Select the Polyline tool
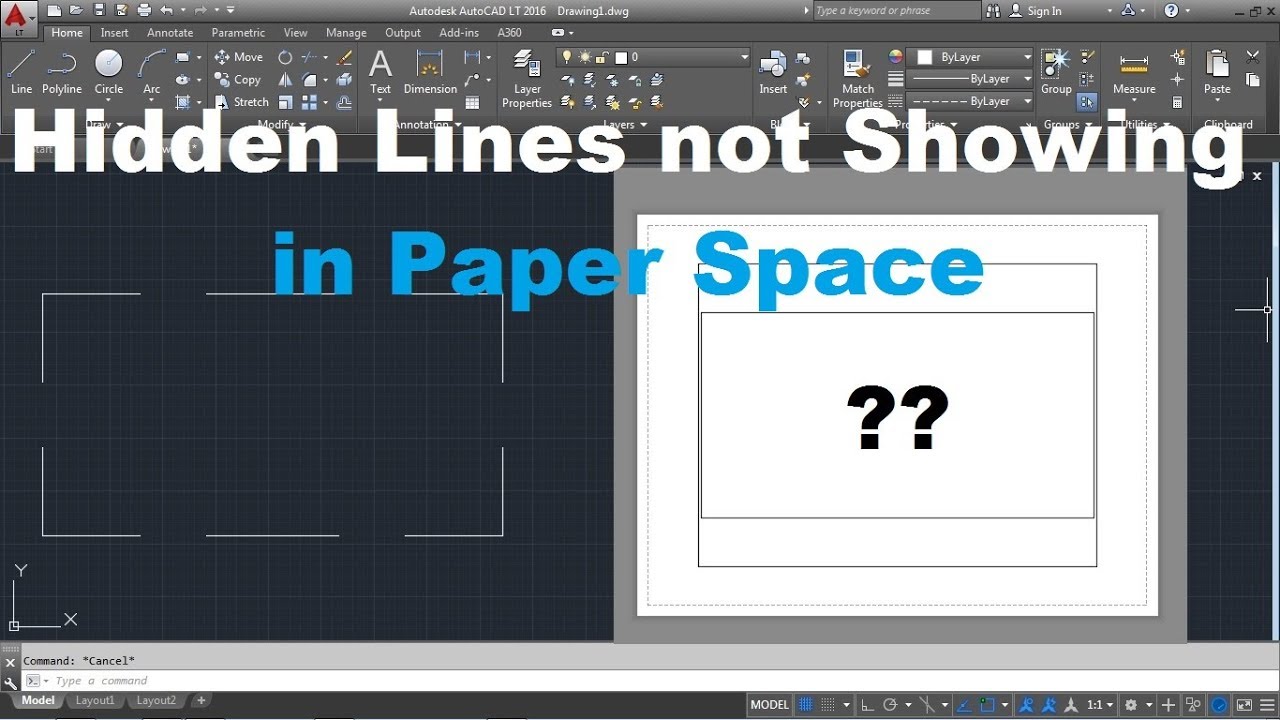Viewport: 1280px width, 720px height. [61, 71]
